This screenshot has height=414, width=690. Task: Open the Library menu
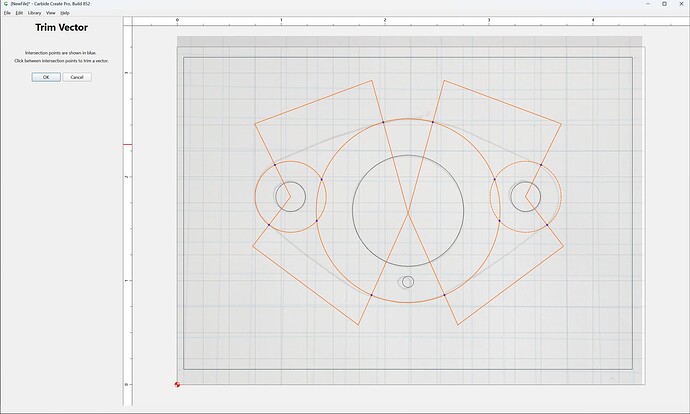(34, 13)
